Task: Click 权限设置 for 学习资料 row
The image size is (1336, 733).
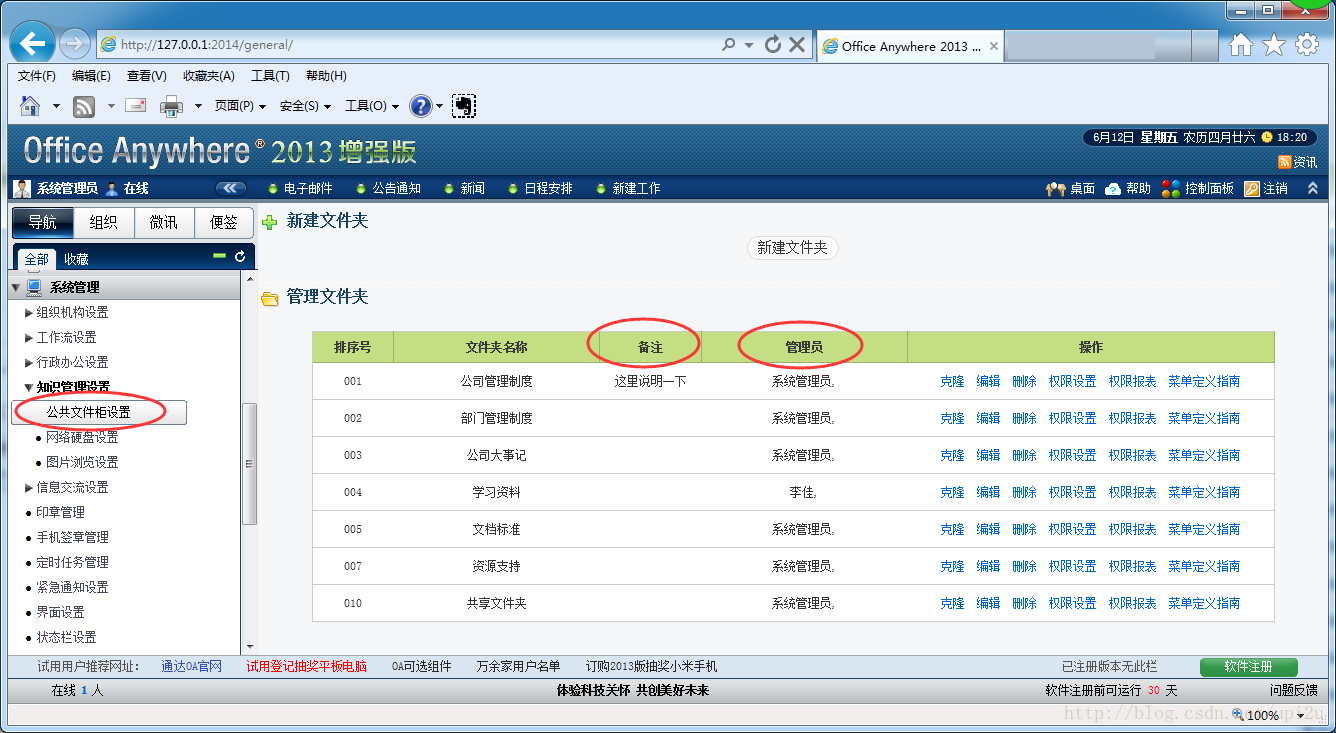Action: 1072,492
